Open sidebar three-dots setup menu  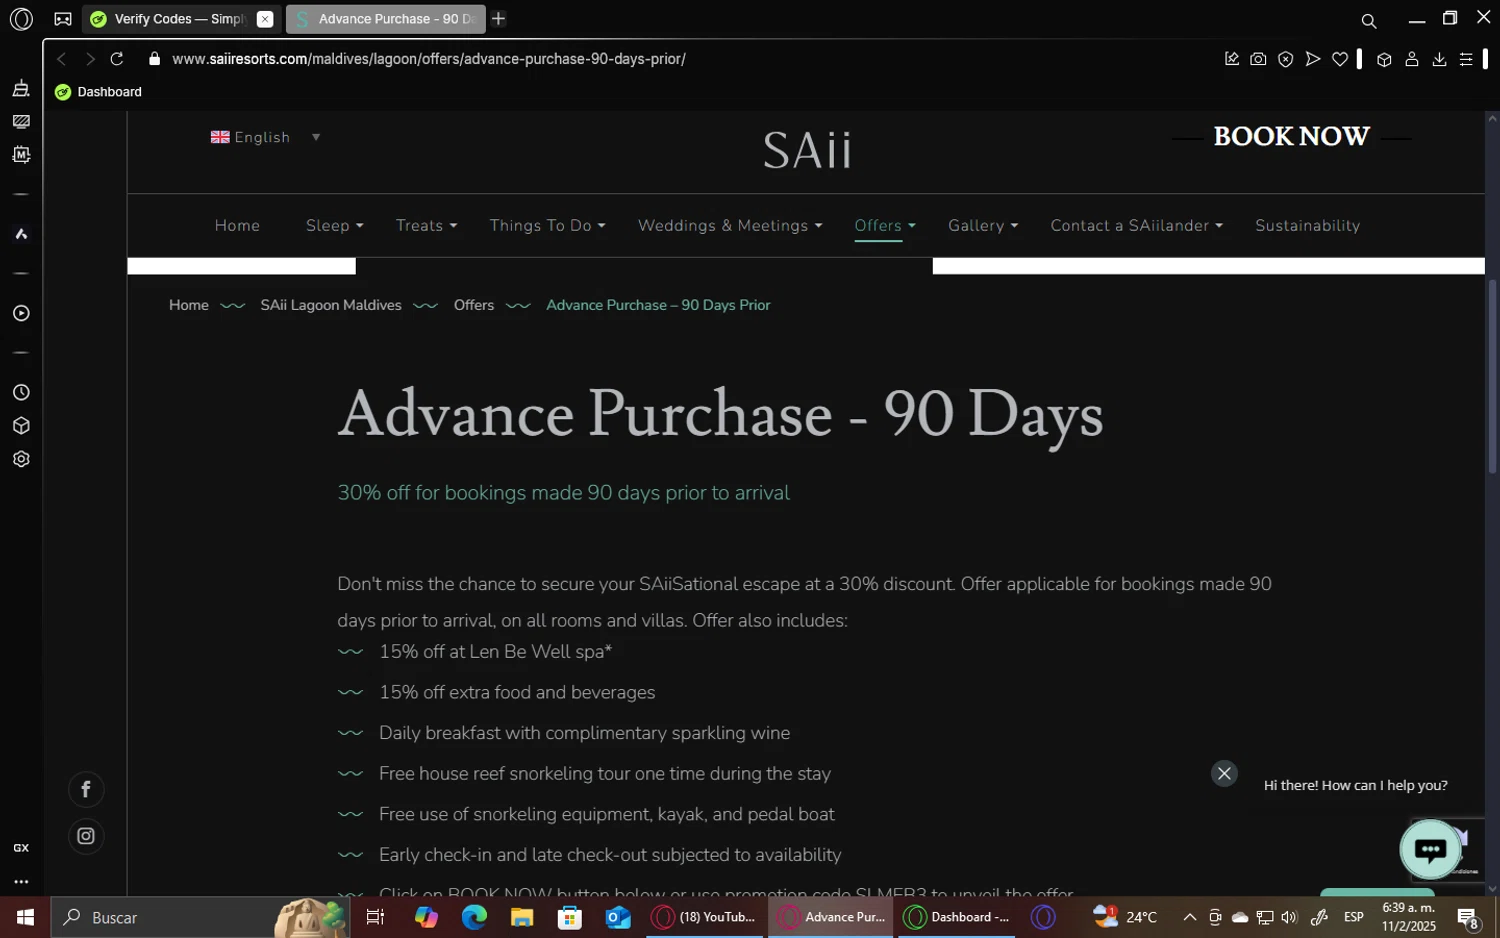click(x=21, y=882)
